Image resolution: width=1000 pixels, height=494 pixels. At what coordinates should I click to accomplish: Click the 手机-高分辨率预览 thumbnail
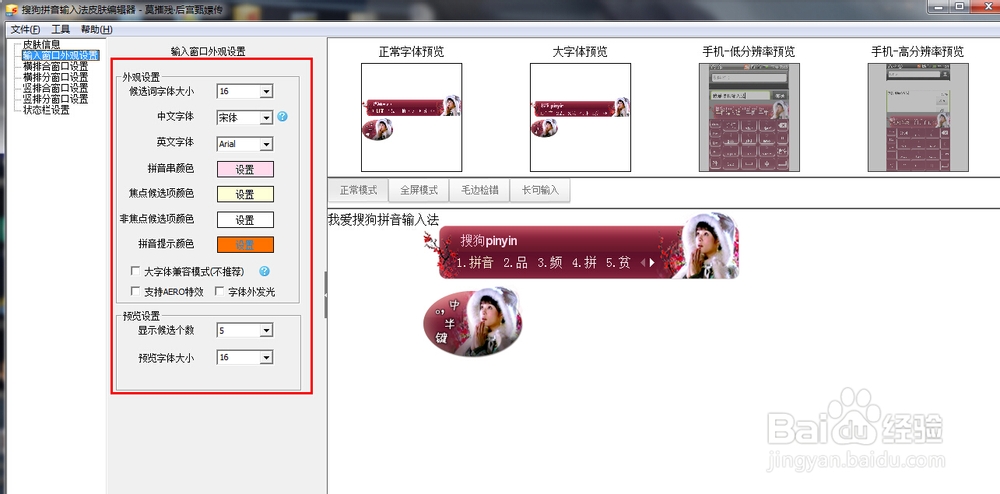[x=918, y=117]
